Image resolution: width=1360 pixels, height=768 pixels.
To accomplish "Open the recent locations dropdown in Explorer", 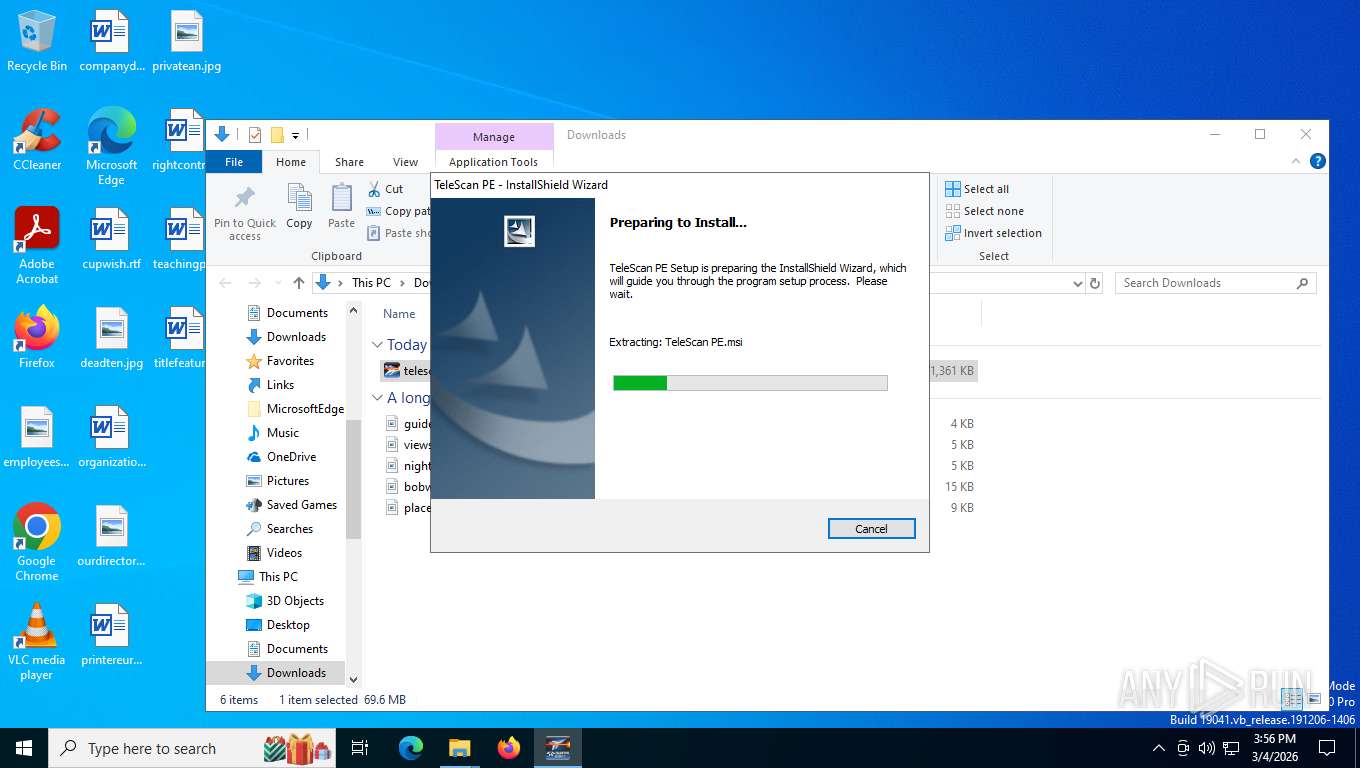I will 277,283.
